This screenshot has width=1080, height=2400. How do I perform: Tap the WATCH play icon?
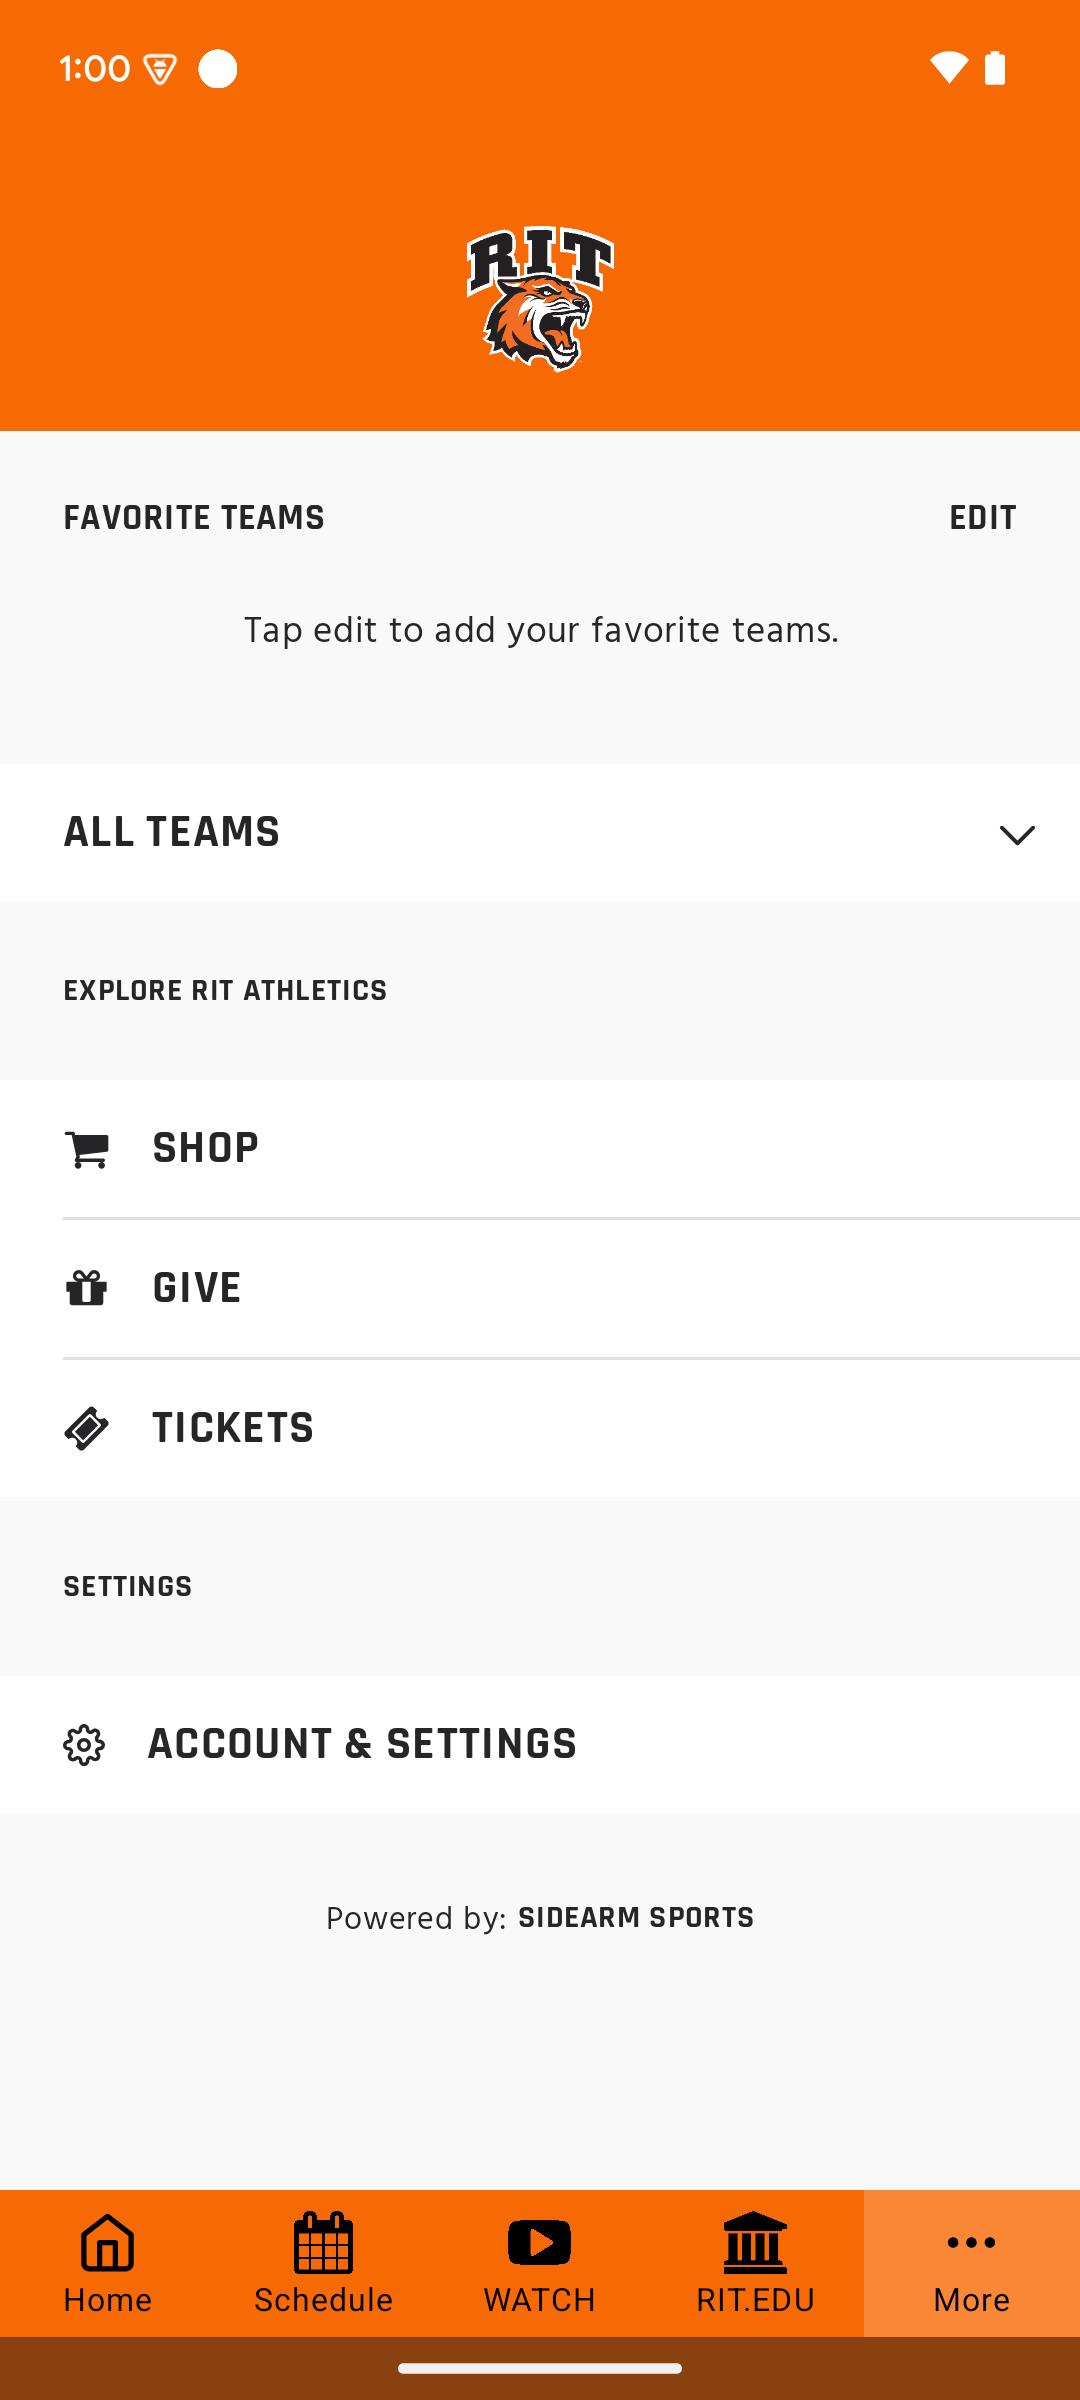pyautogui.click(x=540, y=2243)
